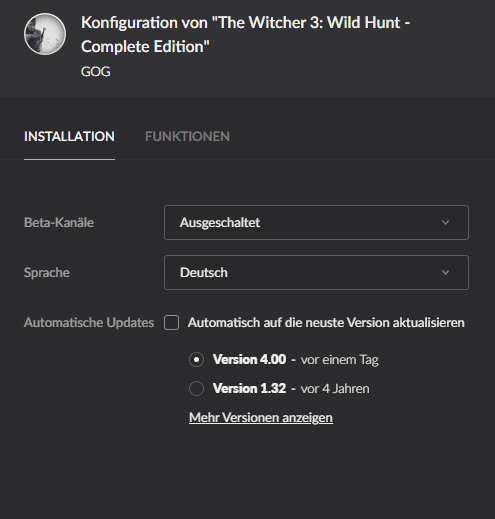Select the Version 1.32 radio button
495x519 pixels.
(196, 388)
